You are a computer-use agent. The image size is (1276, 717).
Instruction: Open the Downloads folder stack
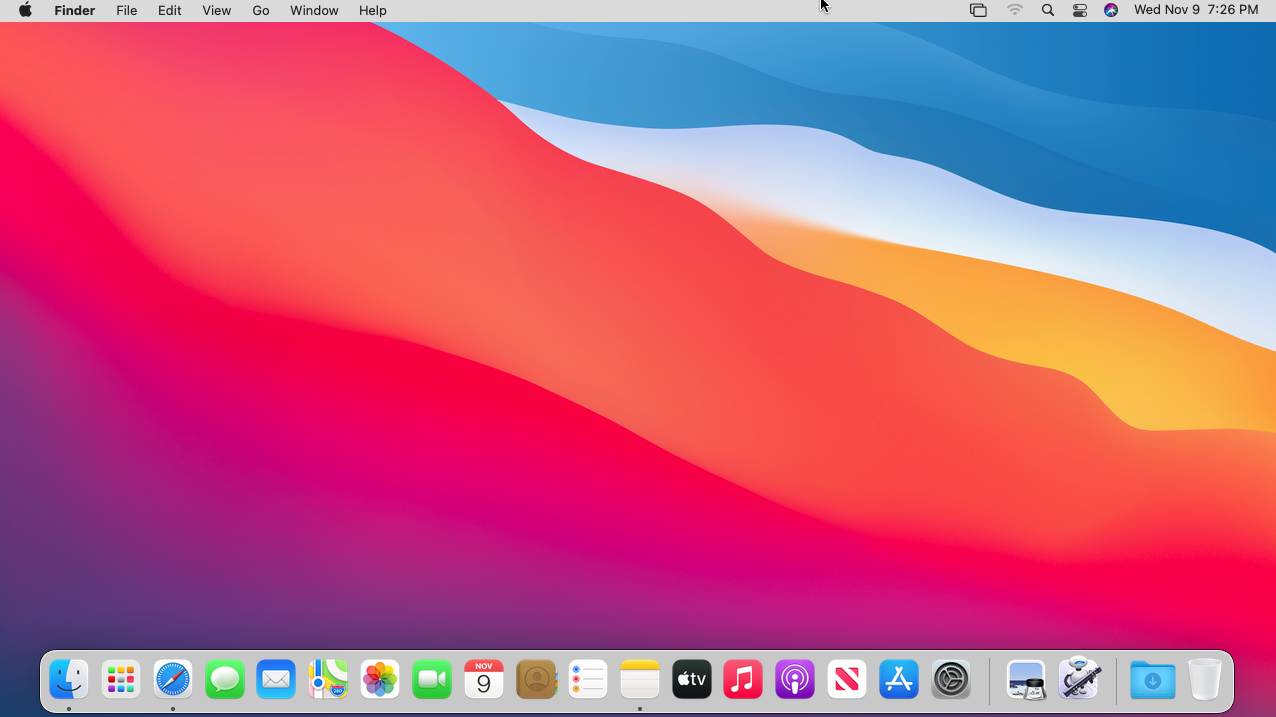click(1153, 680)
